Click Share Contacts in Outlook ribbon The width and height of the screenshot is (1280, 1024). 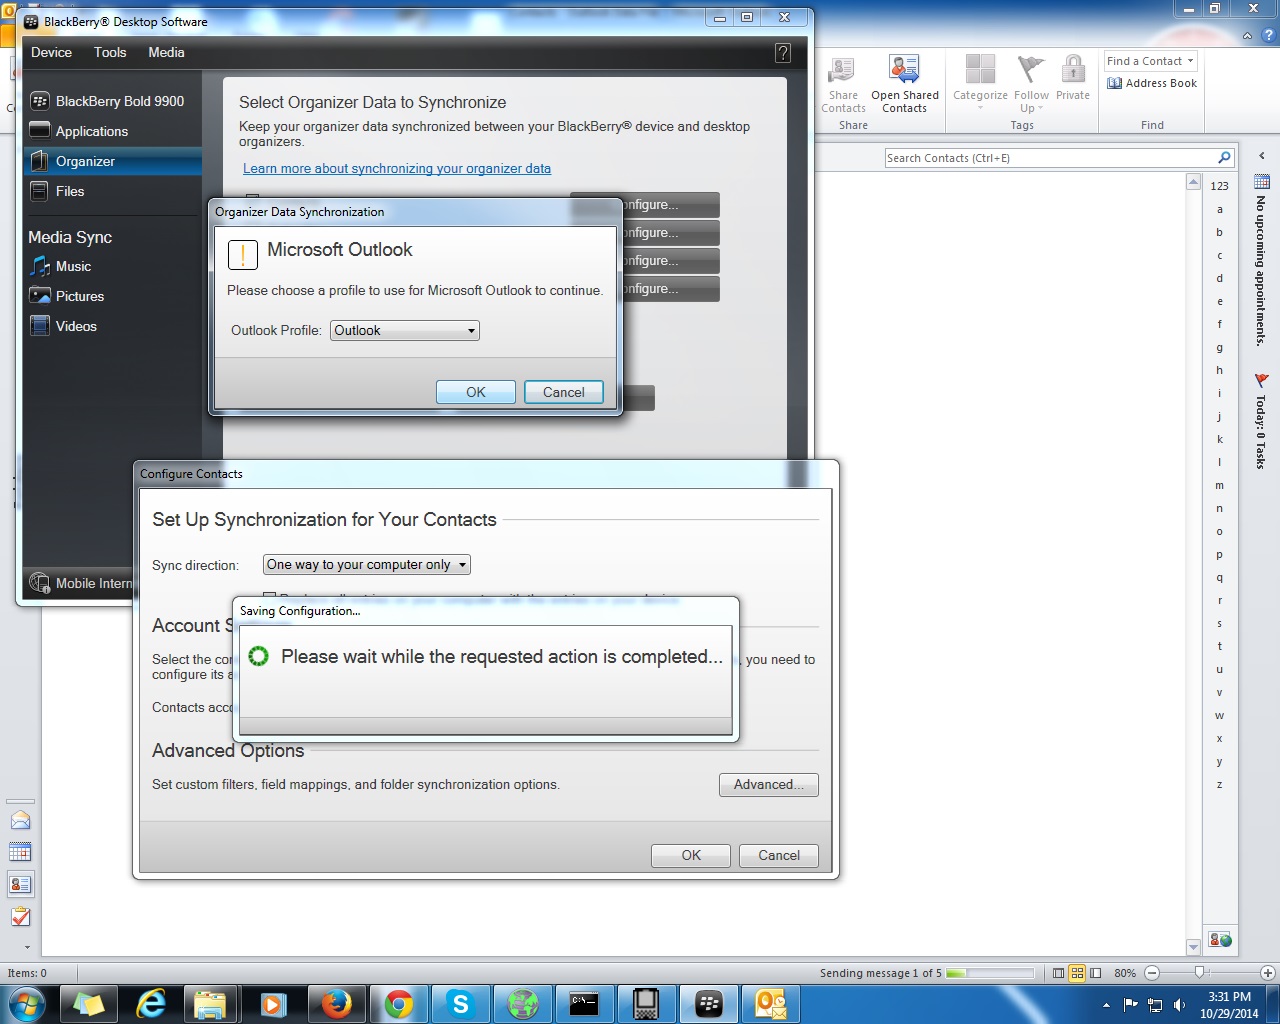pos(843,85)
